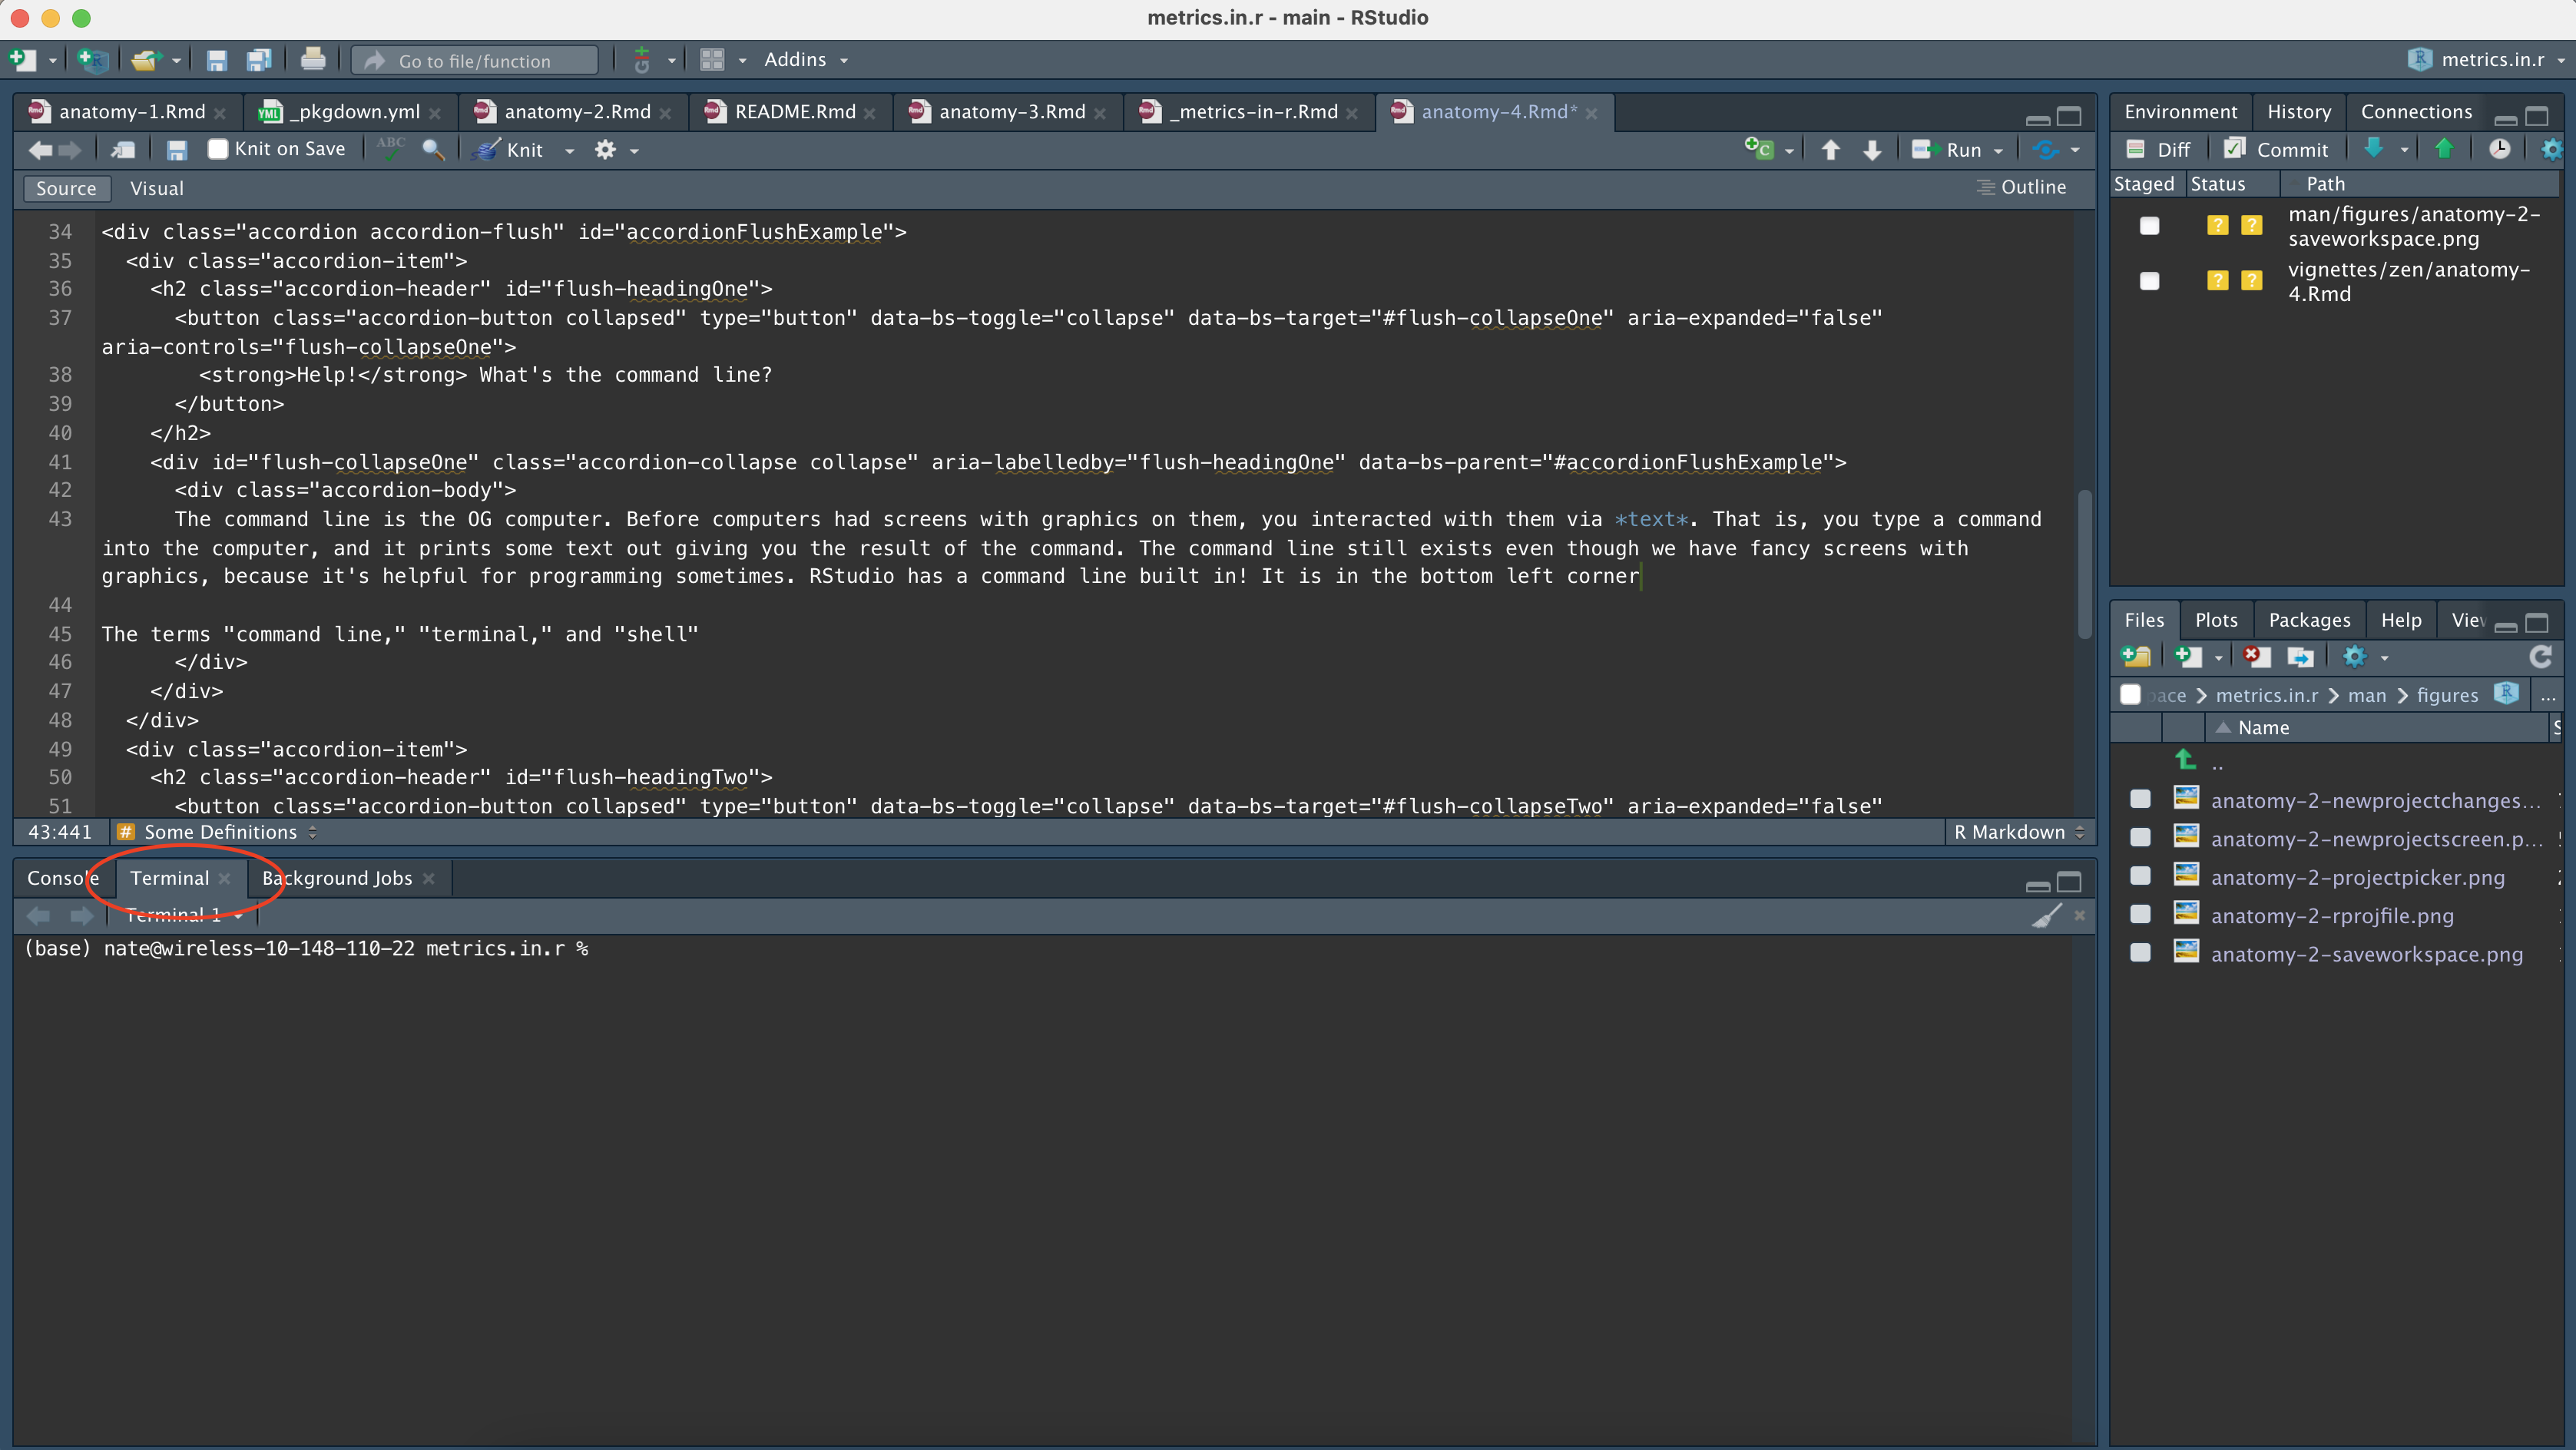The image size is (2576, 1450).
Task: Navigate to the man folder in breadcrumb
Action: pyautogui.click(x=2366, y=695)
